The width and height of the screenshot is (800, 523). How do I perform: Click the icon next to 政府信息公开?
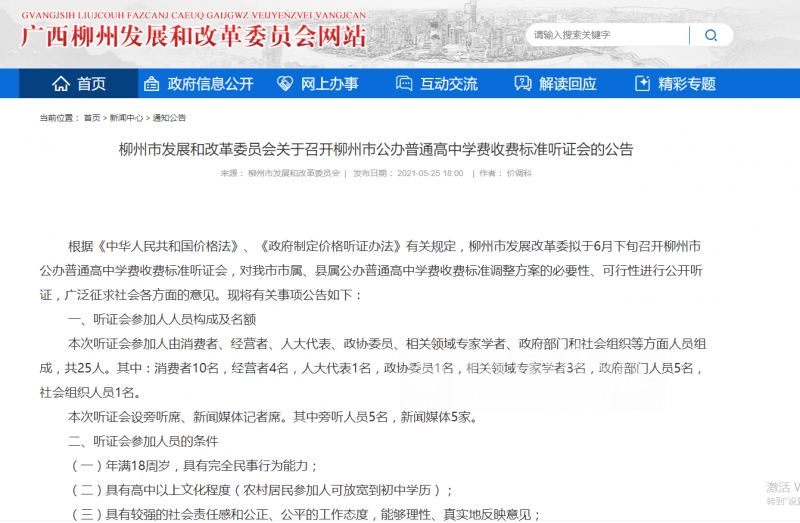point(152,84)
